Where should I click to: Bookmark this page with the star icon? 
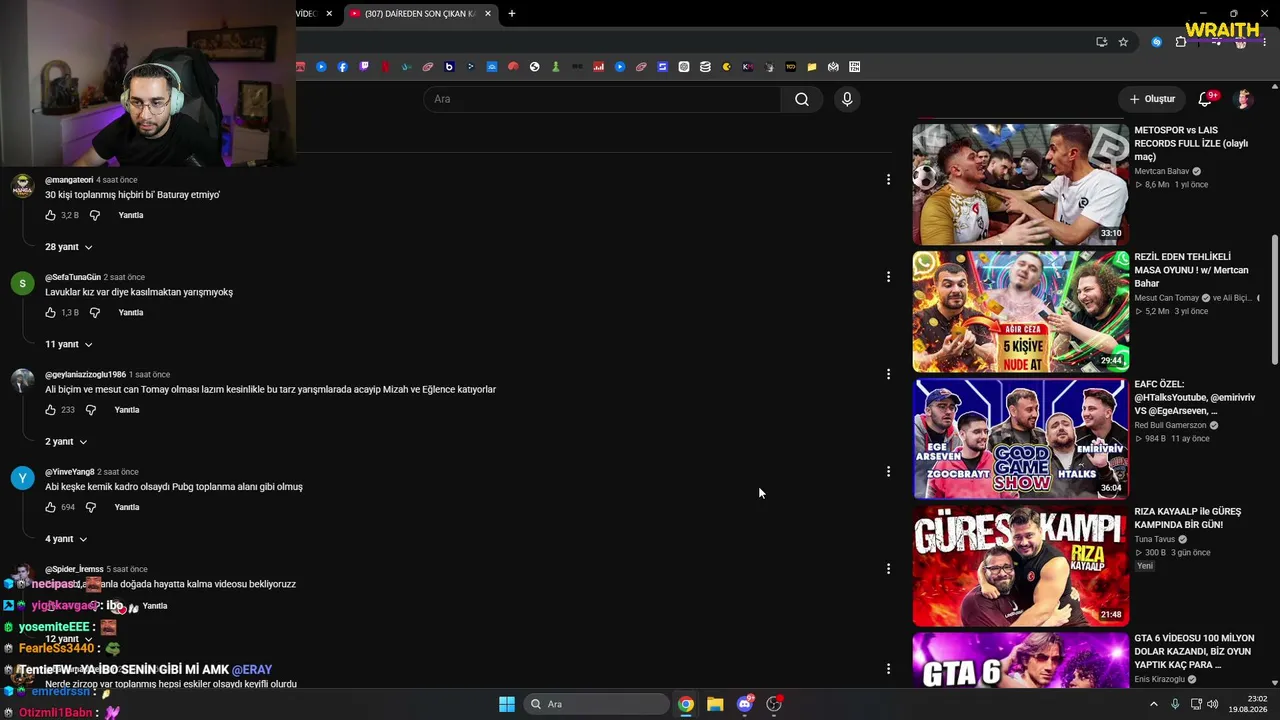[x=1123, y=42]
